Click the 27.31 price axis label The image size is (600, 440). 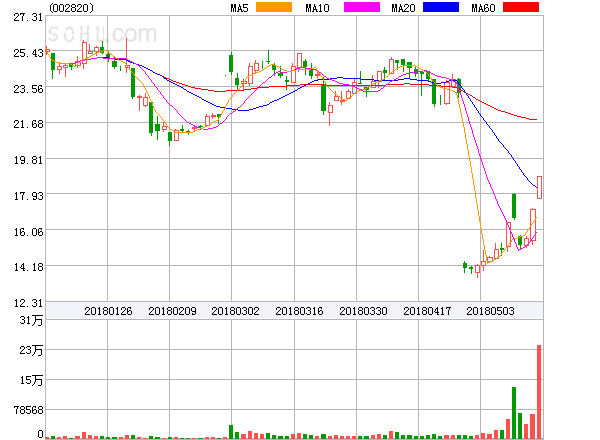28,17
